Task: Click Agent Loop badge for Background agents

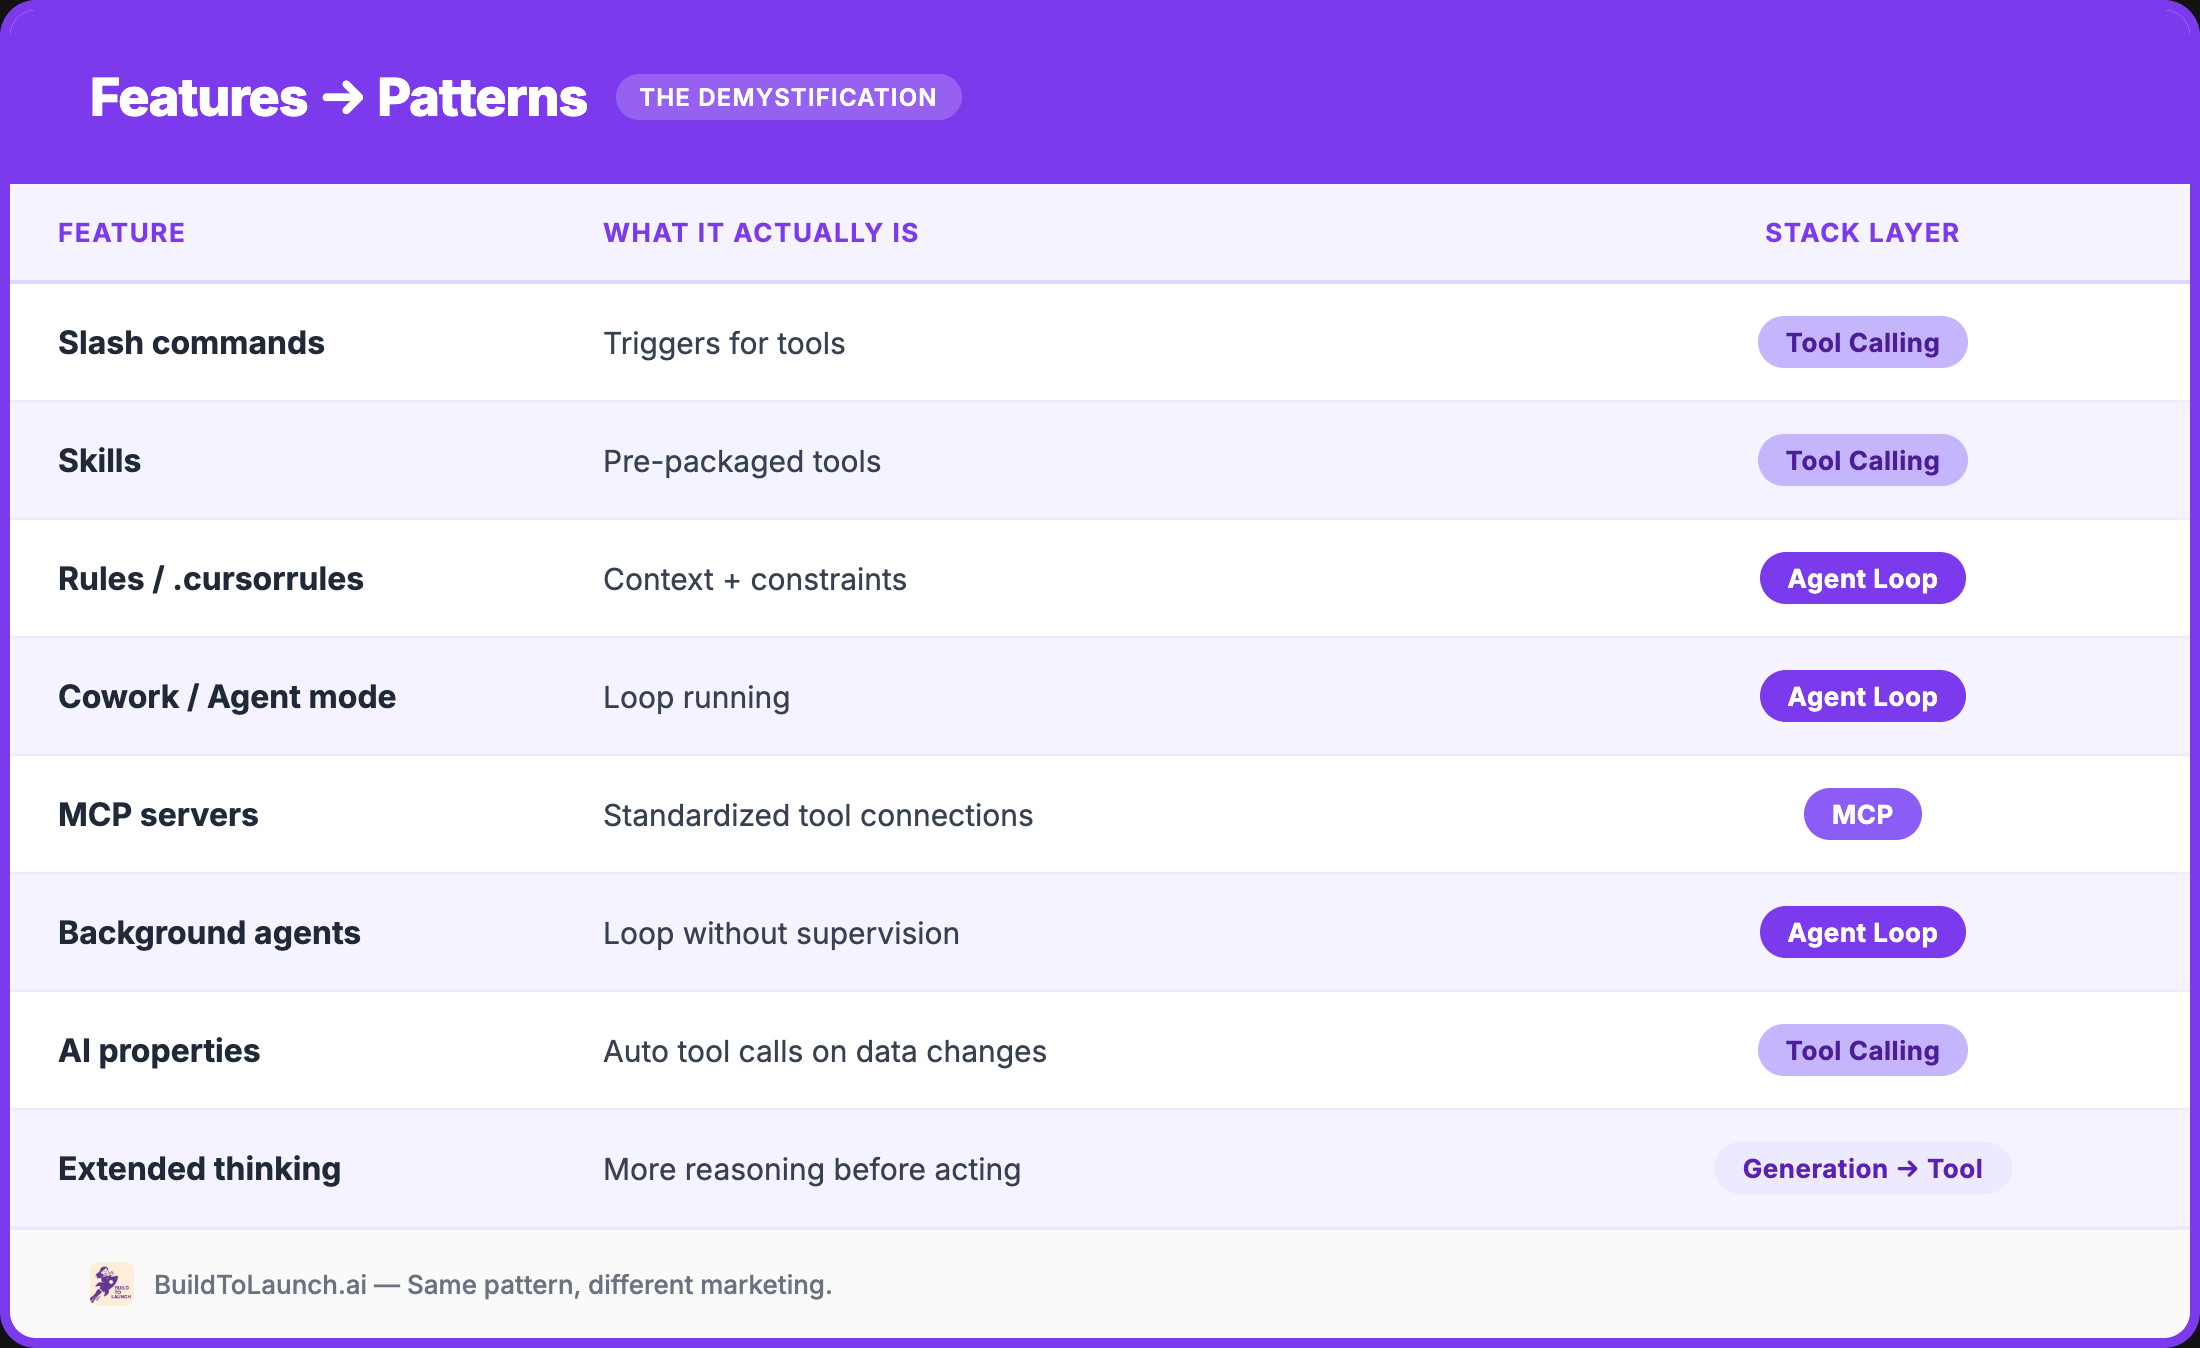Action: click(x=1862, y=933)
